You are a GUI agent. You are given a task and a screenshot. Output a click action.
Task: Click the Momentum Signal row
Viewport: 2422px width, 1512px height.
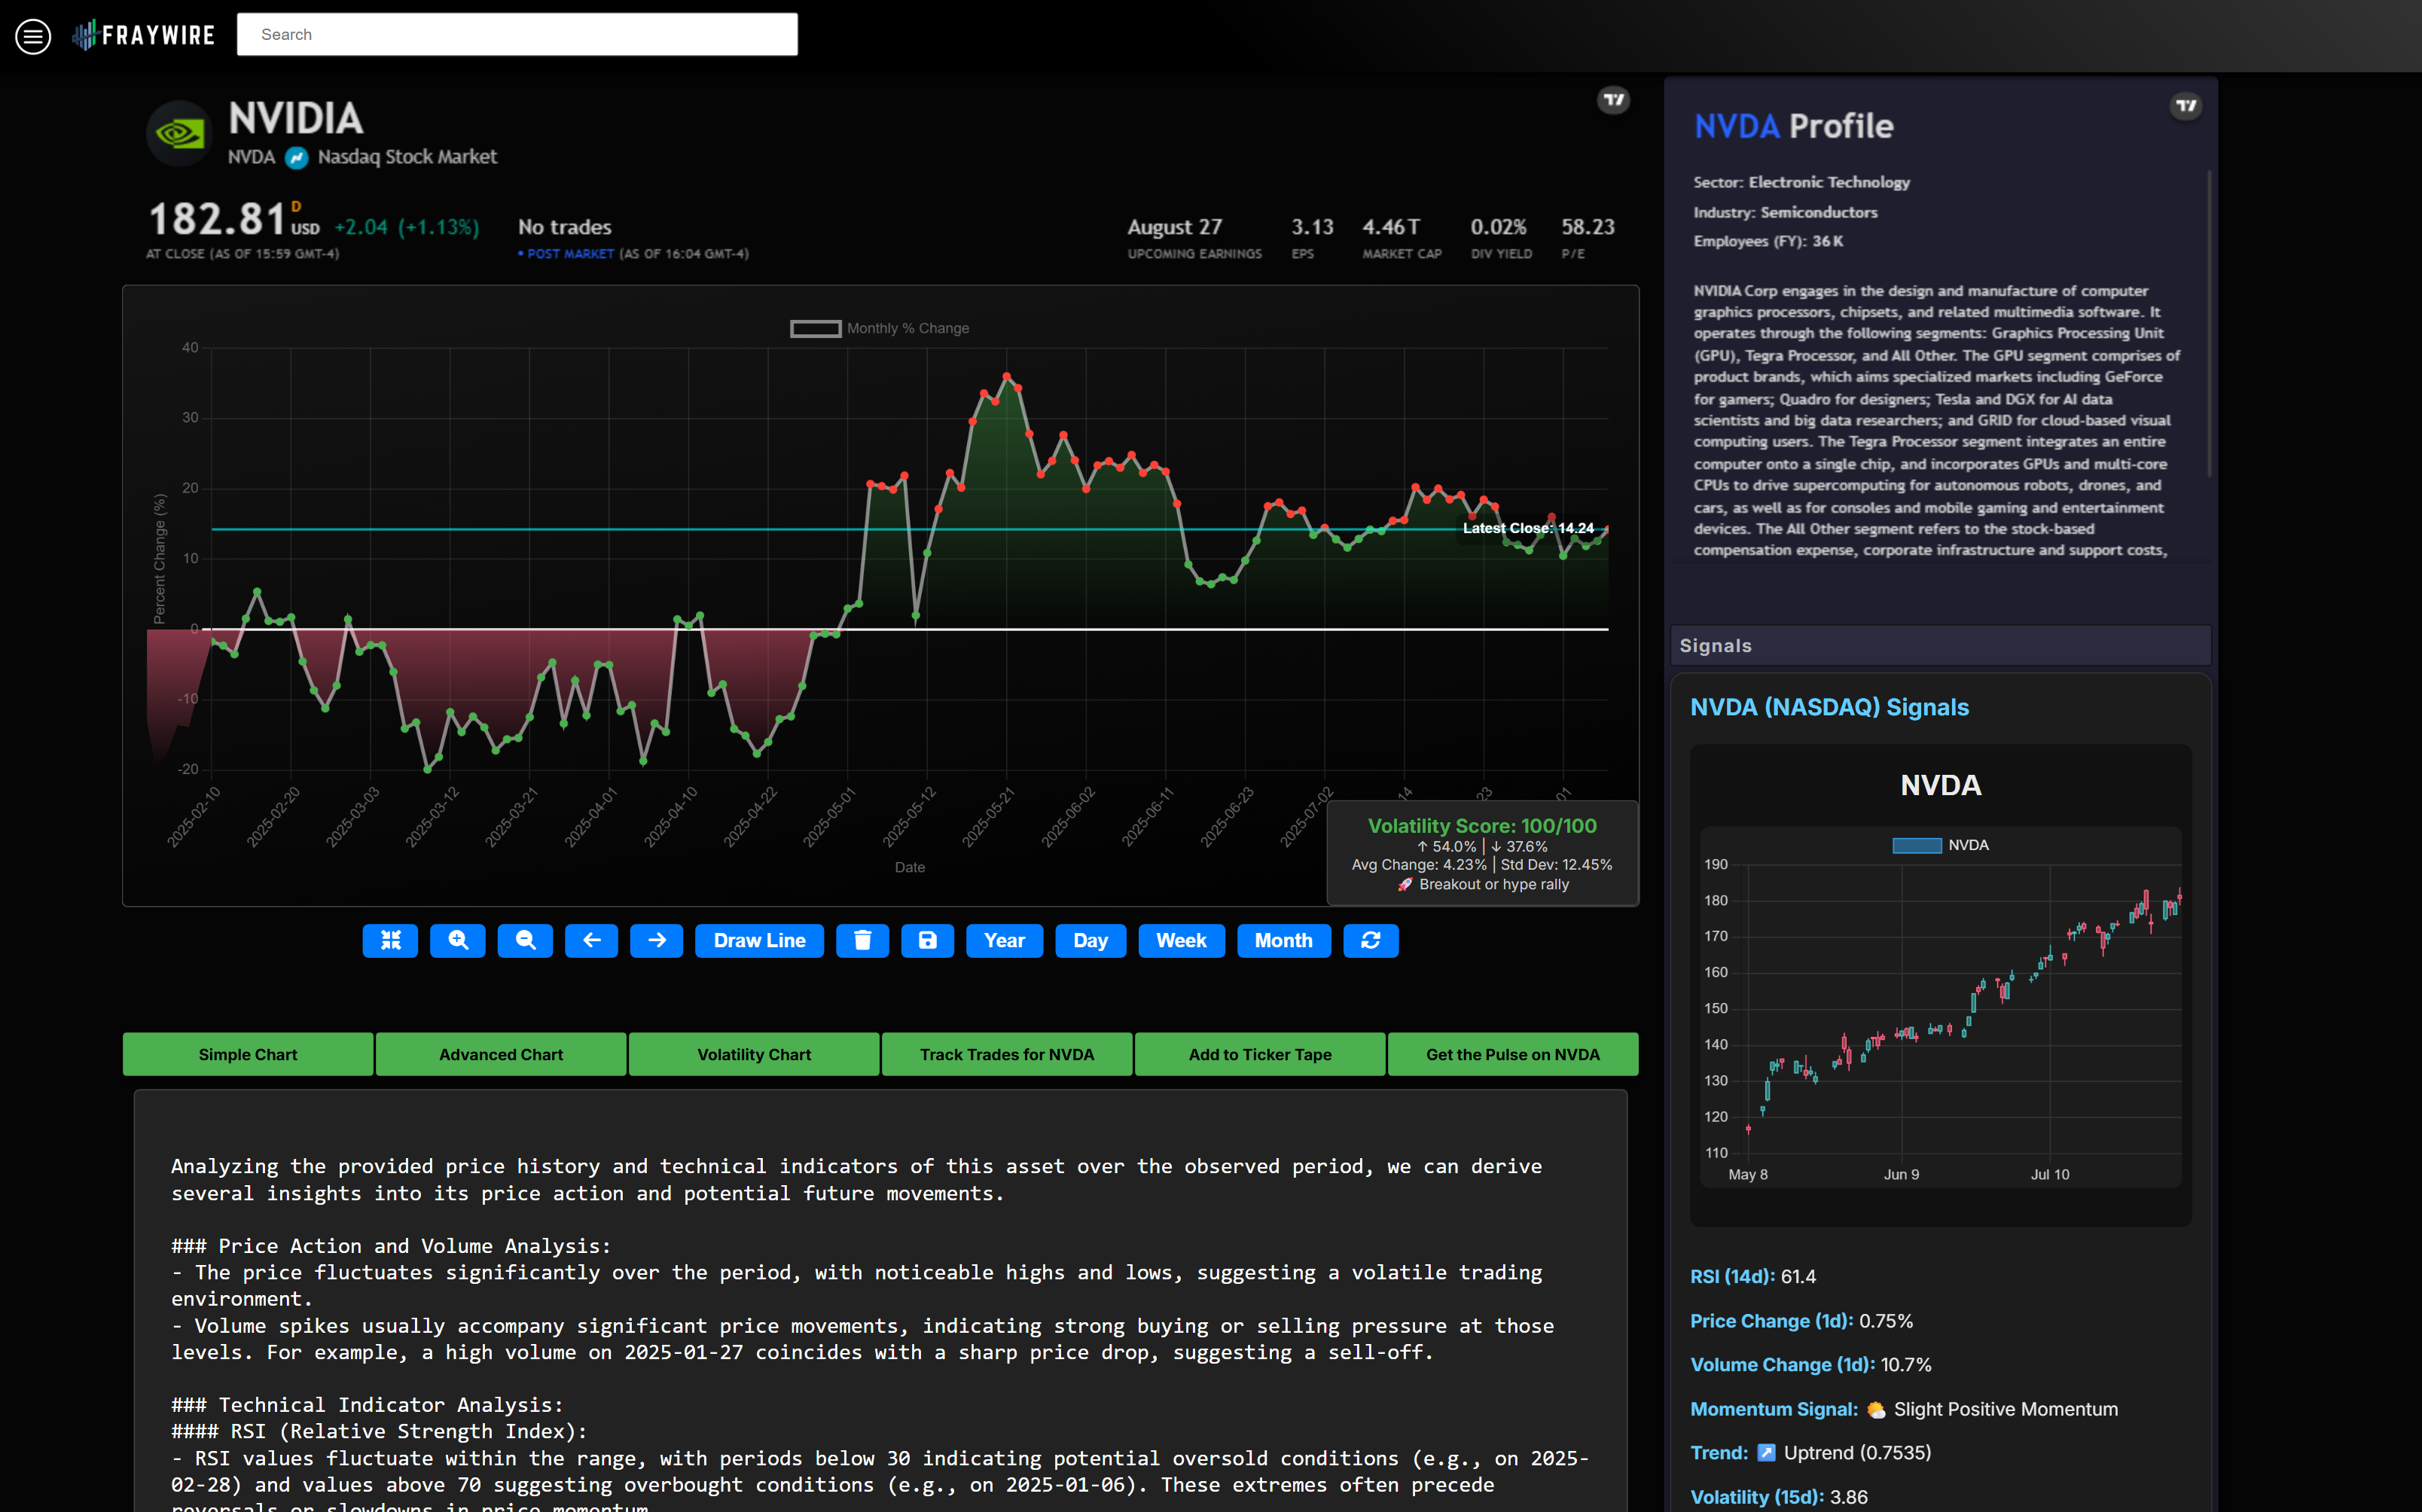pyautogui.click(x=1904, y=1409)
